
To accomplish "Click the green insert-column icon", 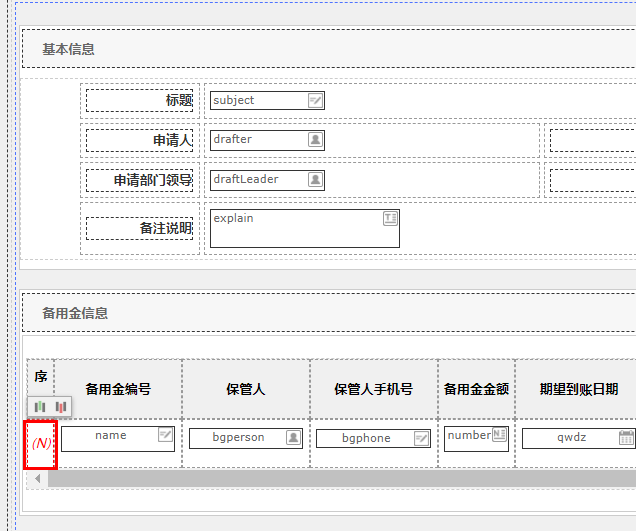I will pyautogui.click(x=40, y=406).
